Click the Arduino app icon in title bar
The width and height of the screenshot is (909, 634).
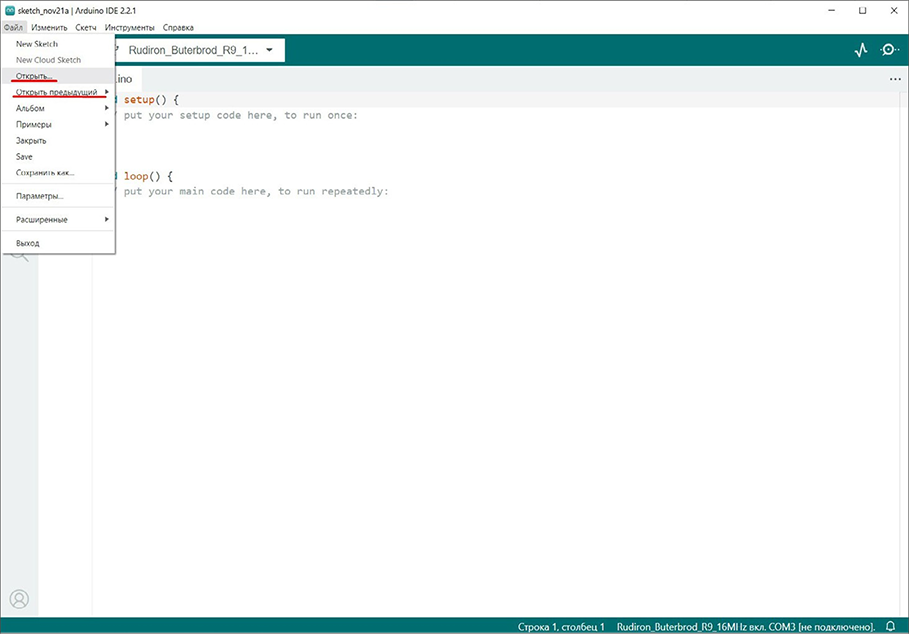point(10,10)
